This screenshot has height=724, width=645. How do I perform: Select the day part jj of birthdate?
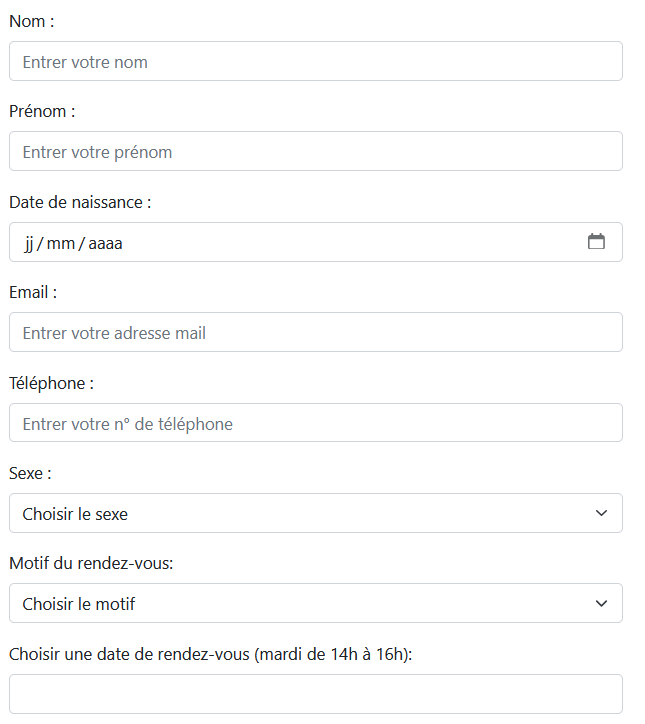point(29,243)
